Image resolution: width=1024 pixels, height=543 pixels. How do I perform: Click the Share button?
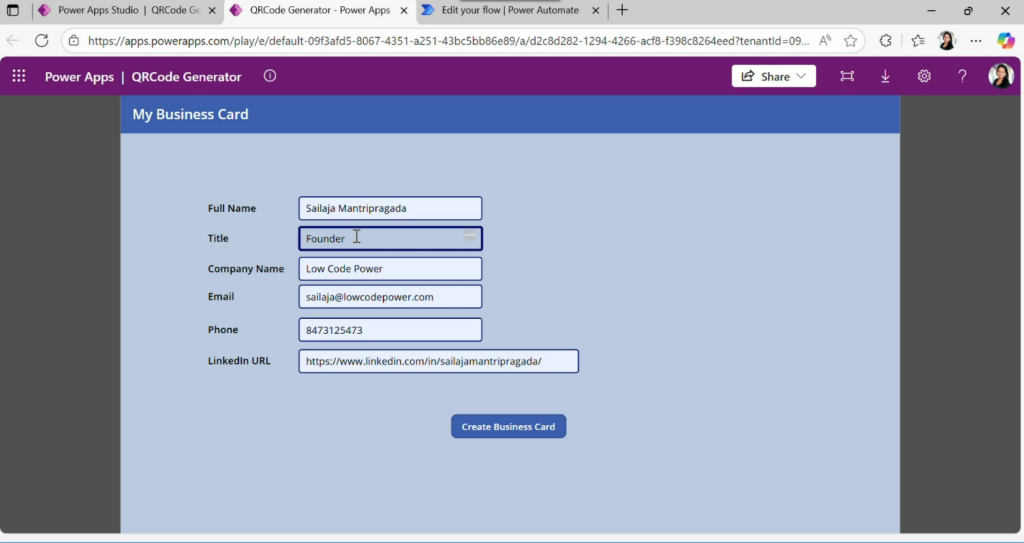773,76
